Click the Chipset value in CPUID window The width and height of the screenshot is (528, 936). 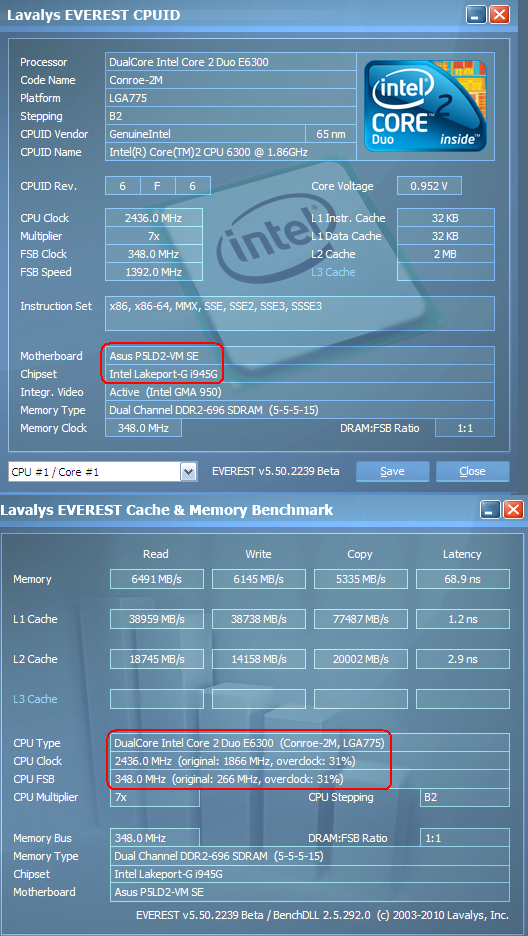299,374
